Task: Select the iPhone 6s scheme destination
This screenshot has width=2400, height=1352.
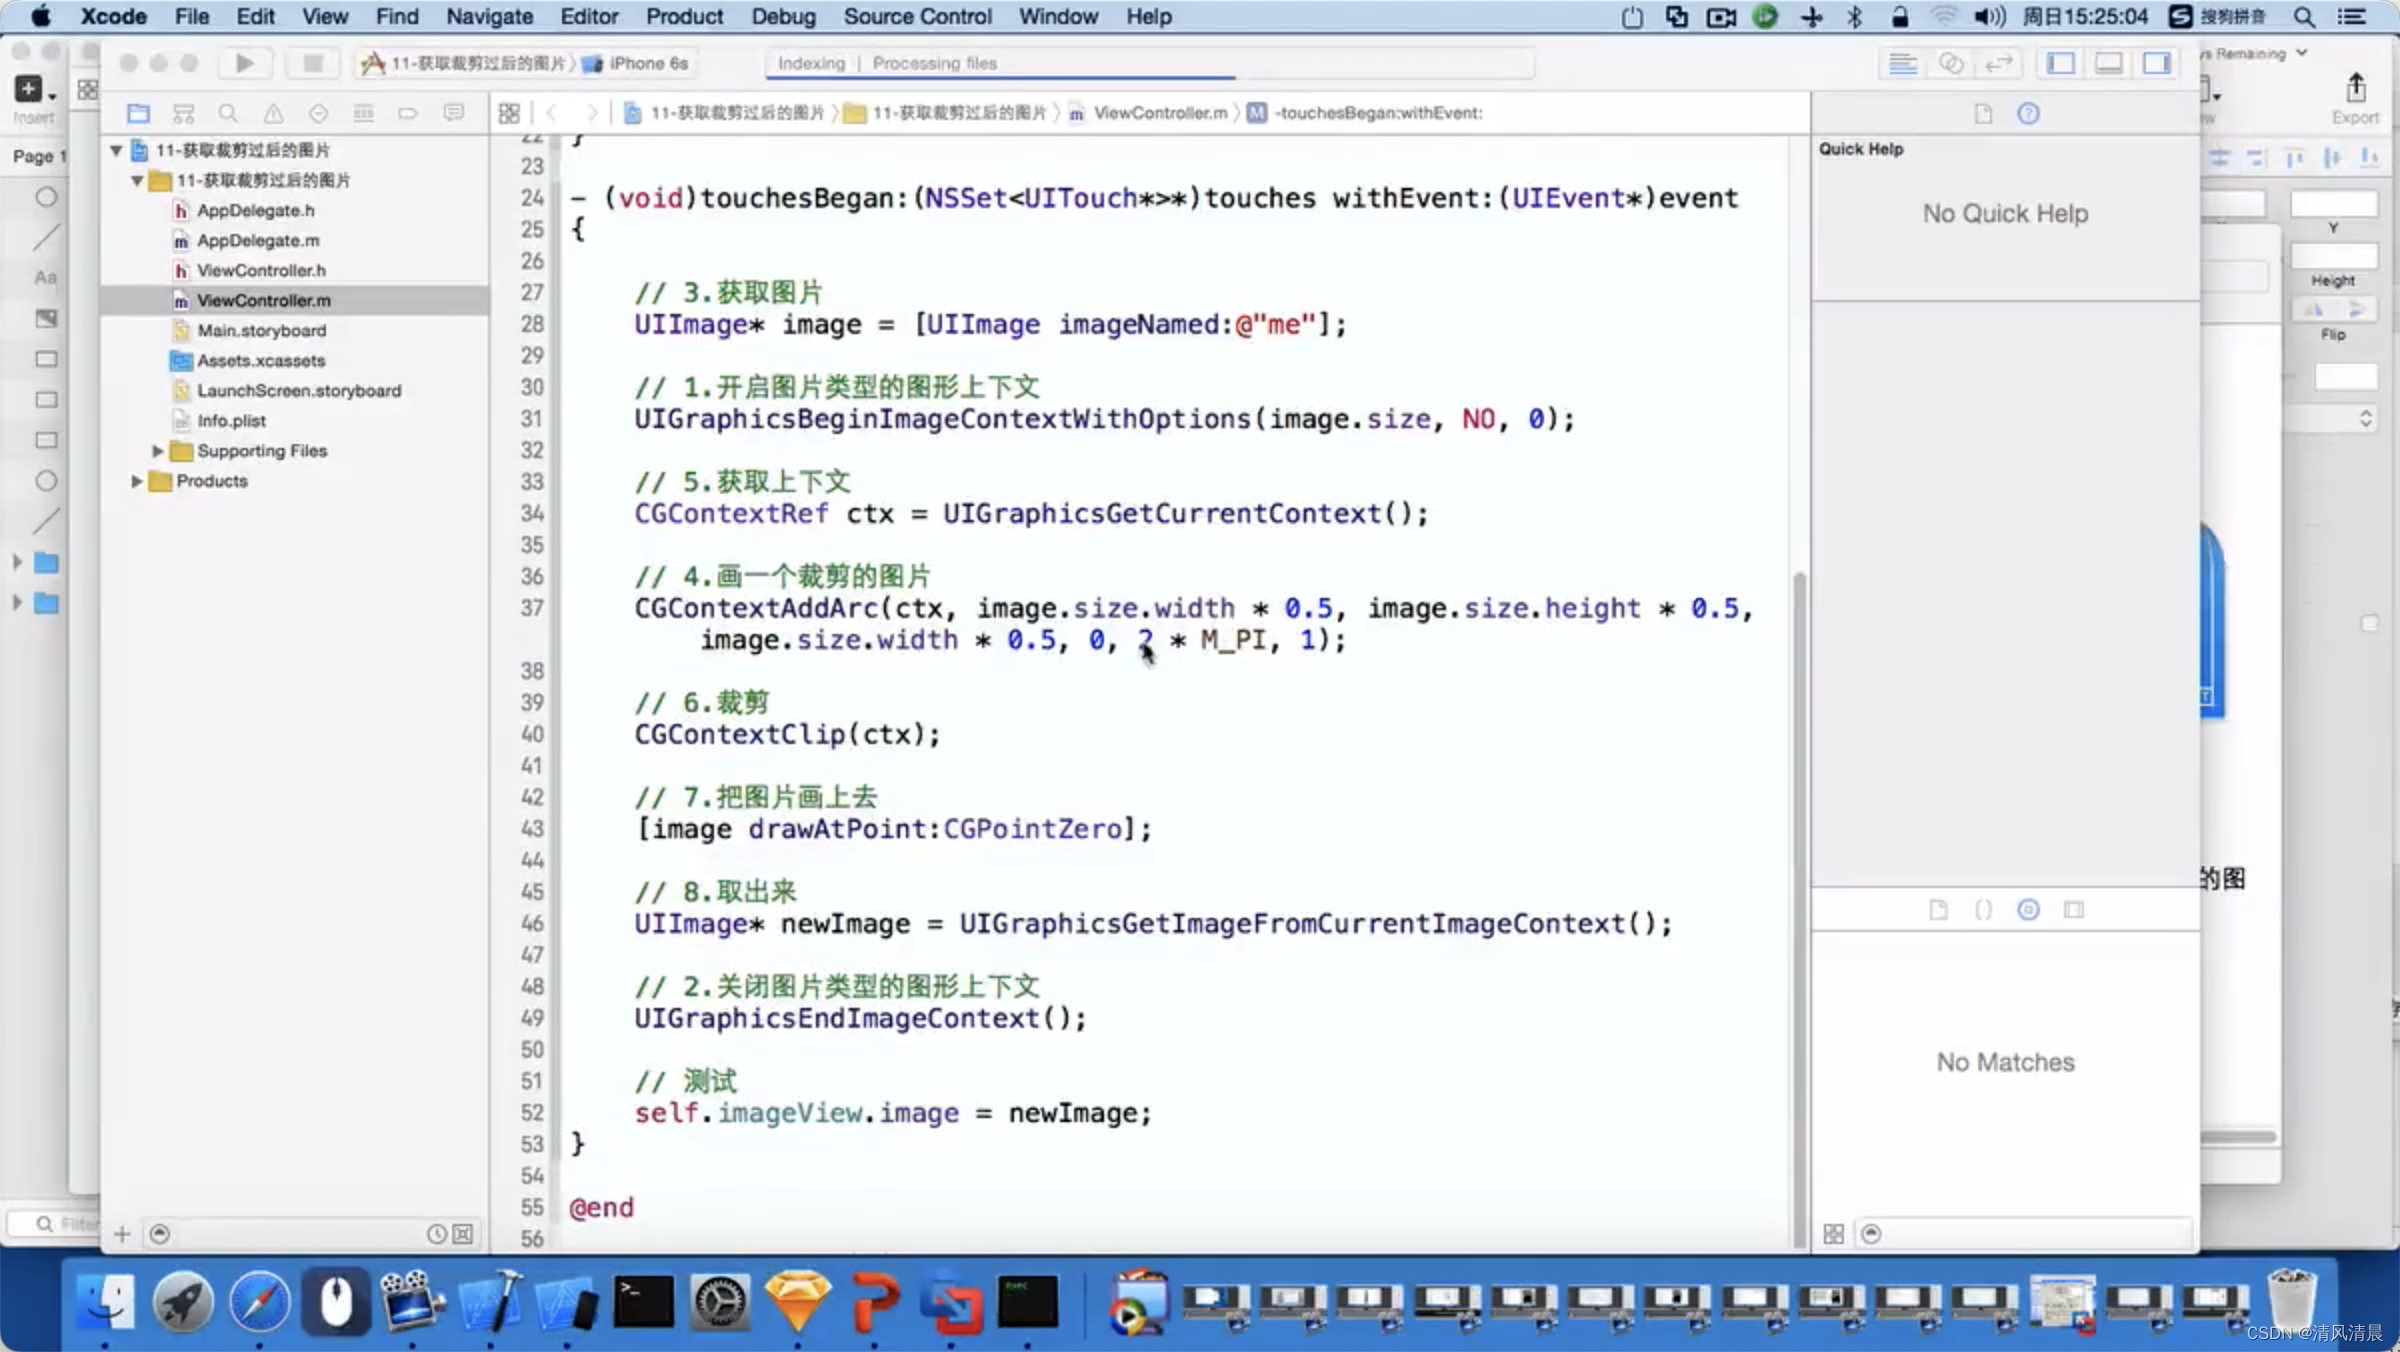Action: [x=648, y=63]
